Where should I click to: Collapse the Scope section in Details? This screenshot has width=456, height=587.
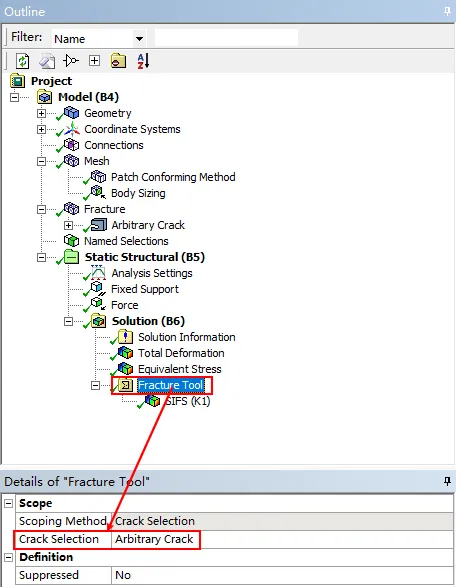(9, 504)
